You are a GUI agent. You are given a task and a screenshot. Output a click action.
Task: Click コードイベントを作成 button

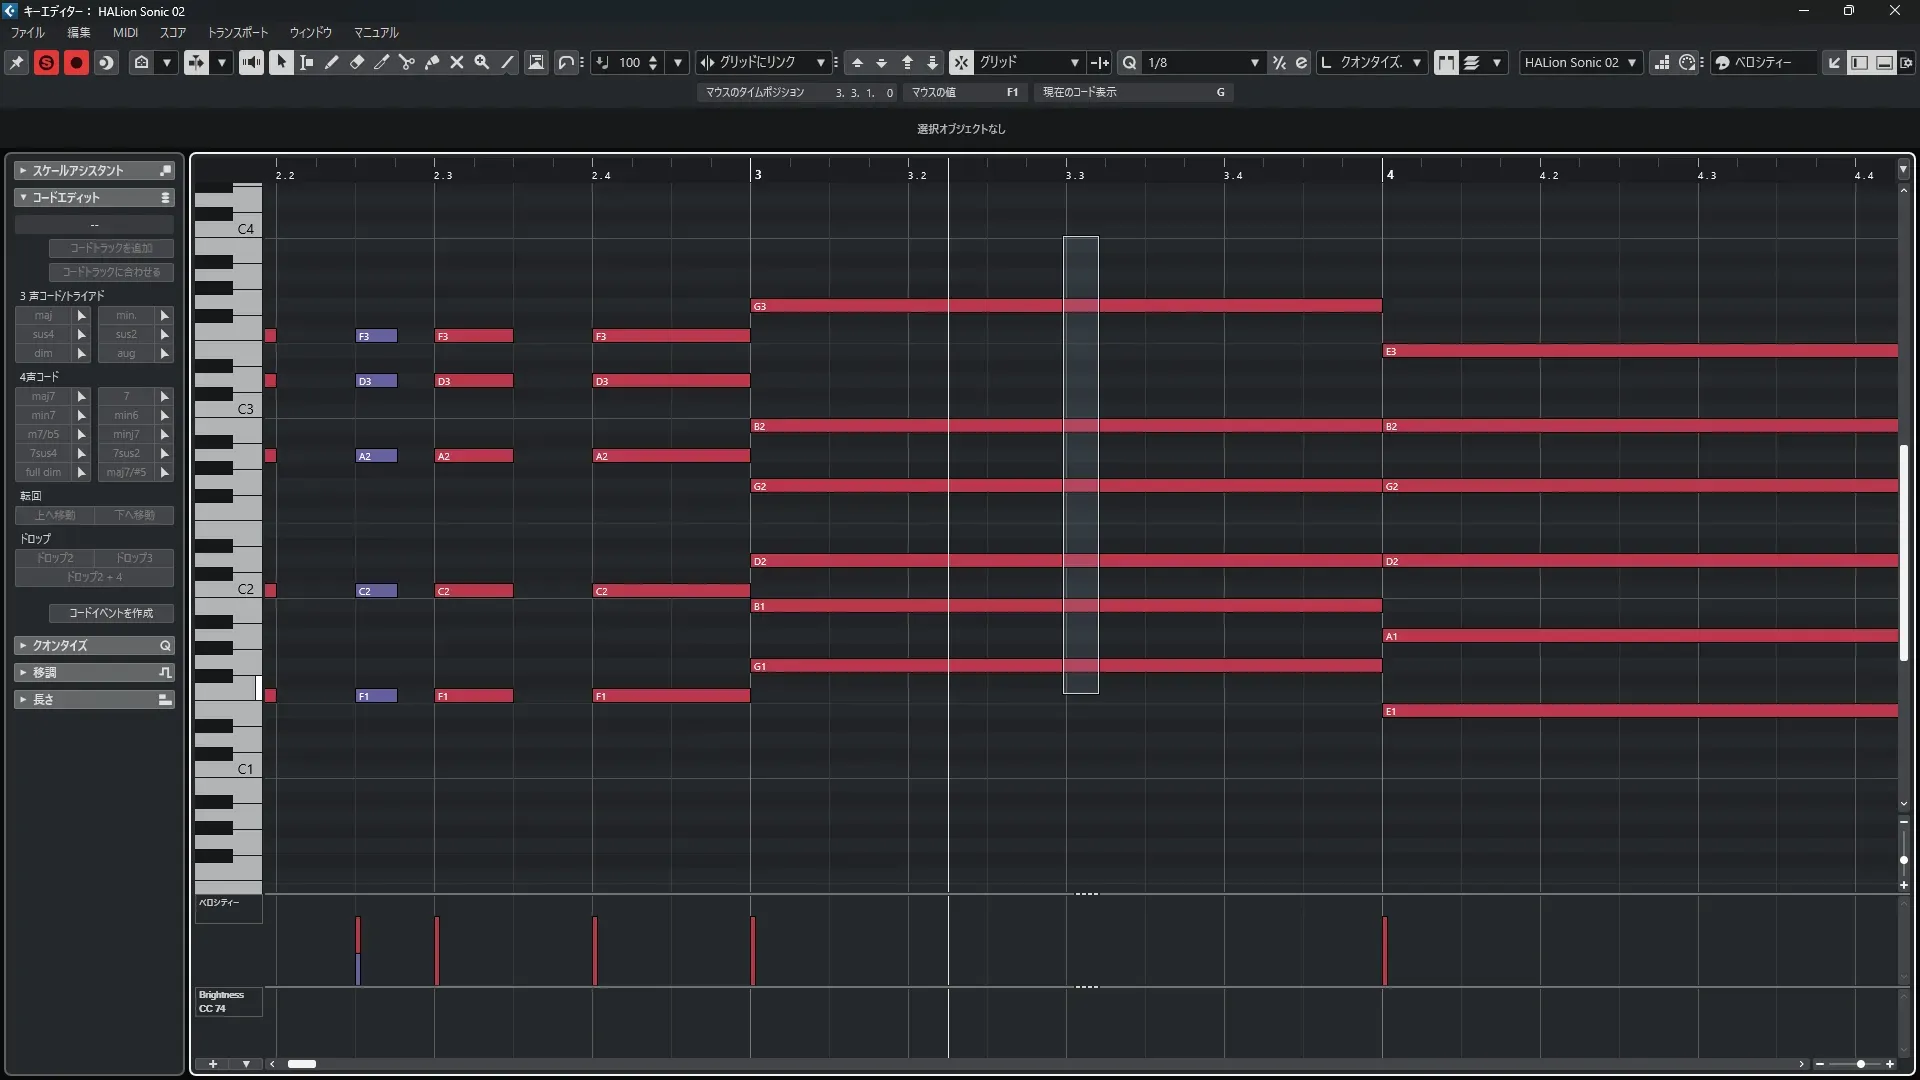[x=111, y=613]
